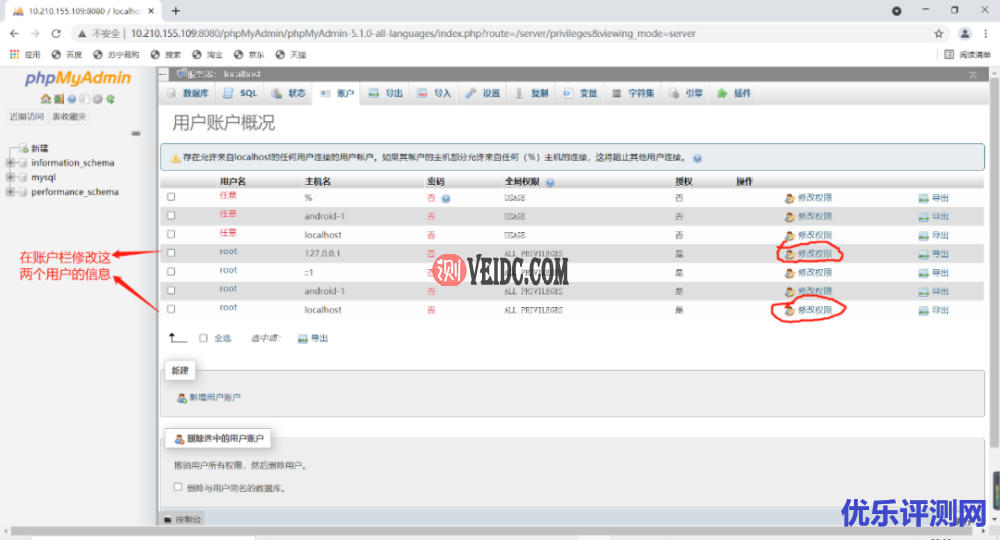The image size is (1000, 540).
Task: Open a new browser tab
Action: [175, 11]
